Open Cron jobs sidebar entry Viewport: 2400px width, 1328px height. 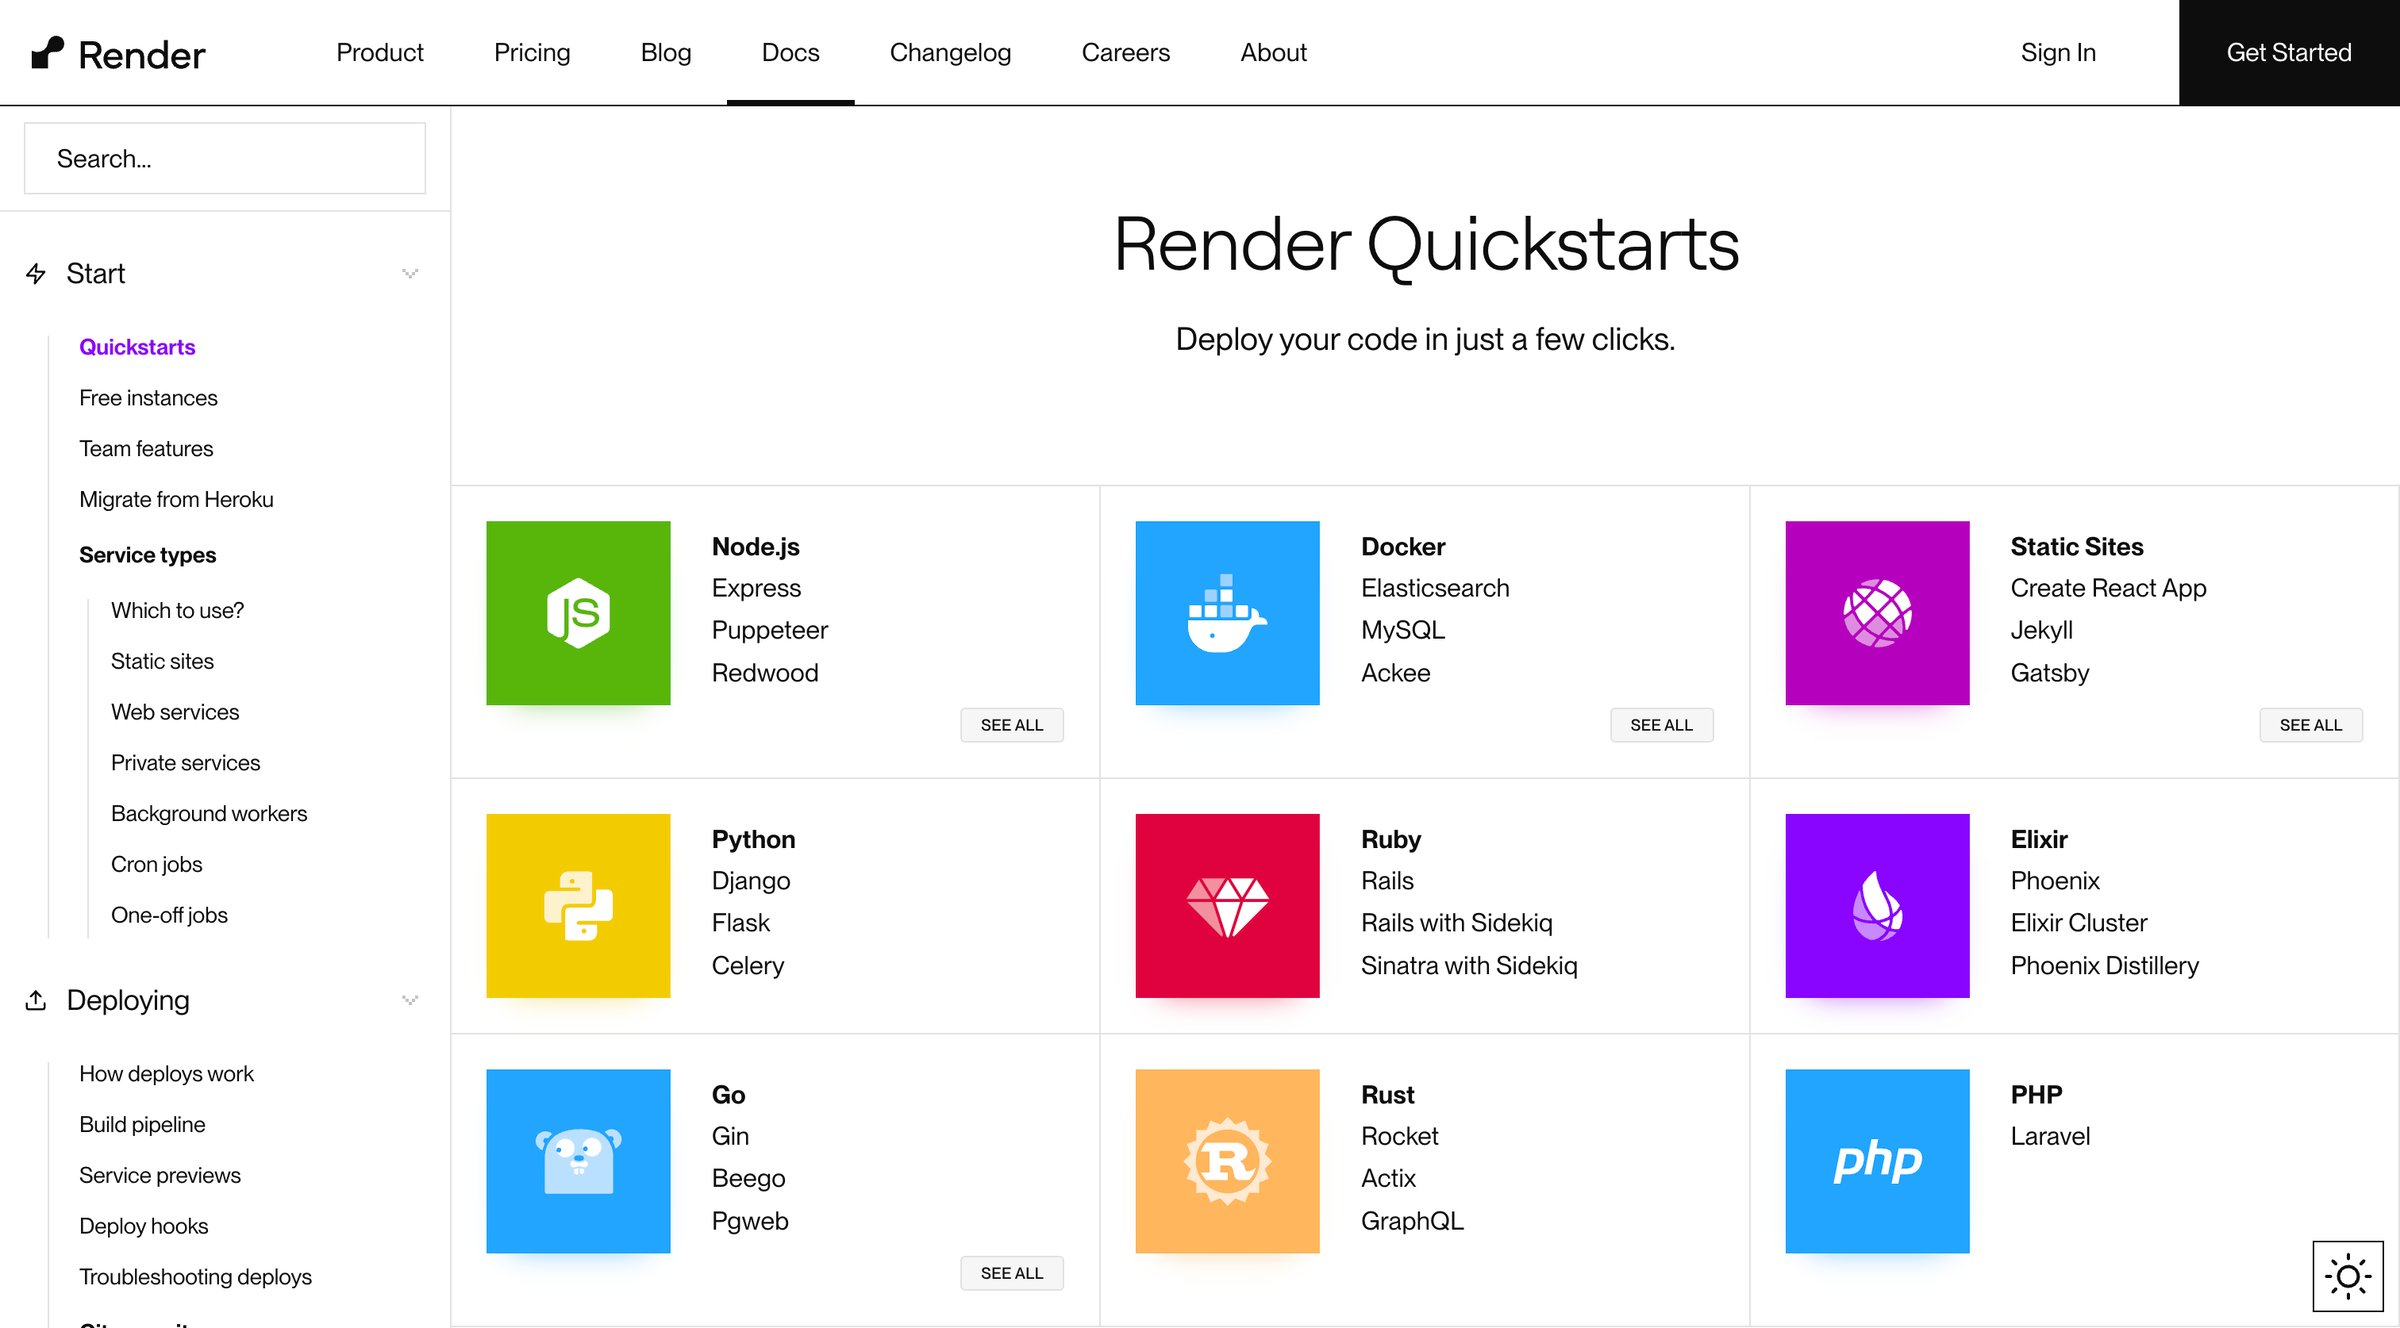156,864
